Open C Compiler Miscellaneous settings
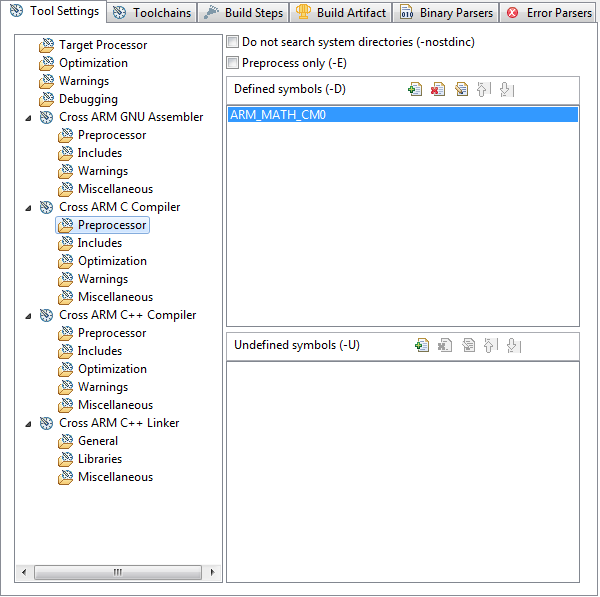This screenshot has width=600, height=597. [x=106, y=297]
